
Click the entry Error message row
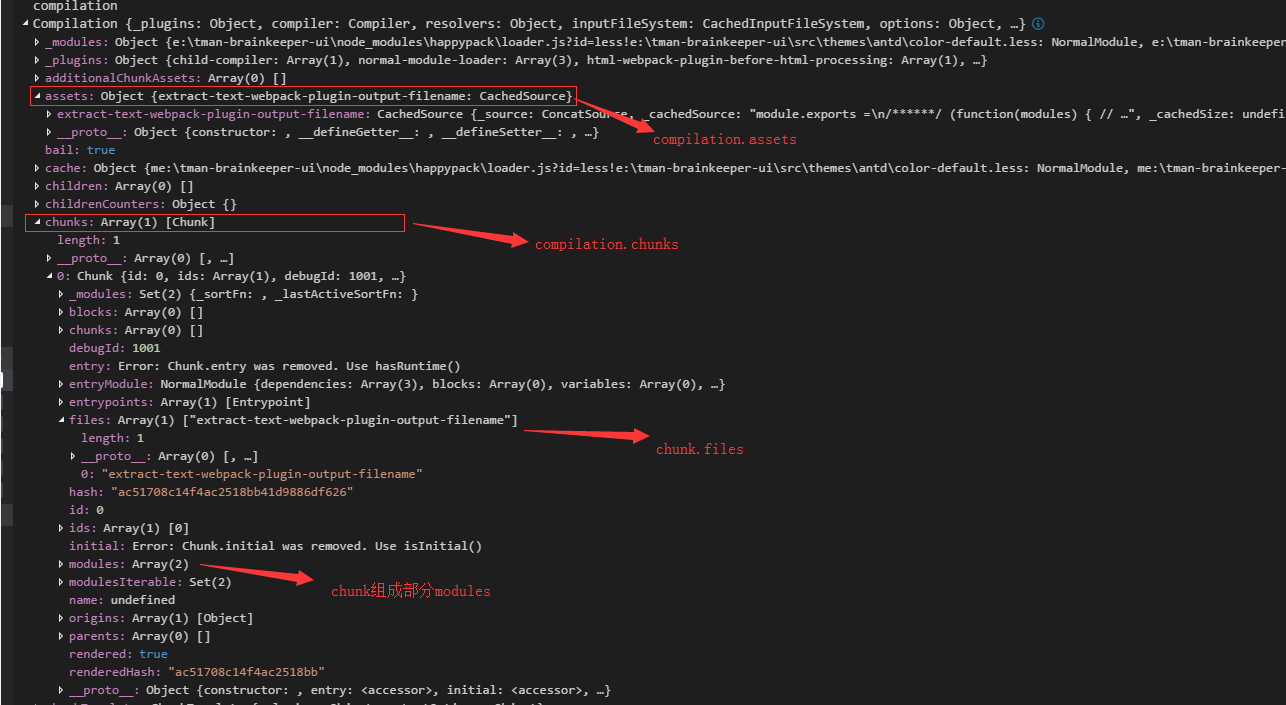point(265,366)
